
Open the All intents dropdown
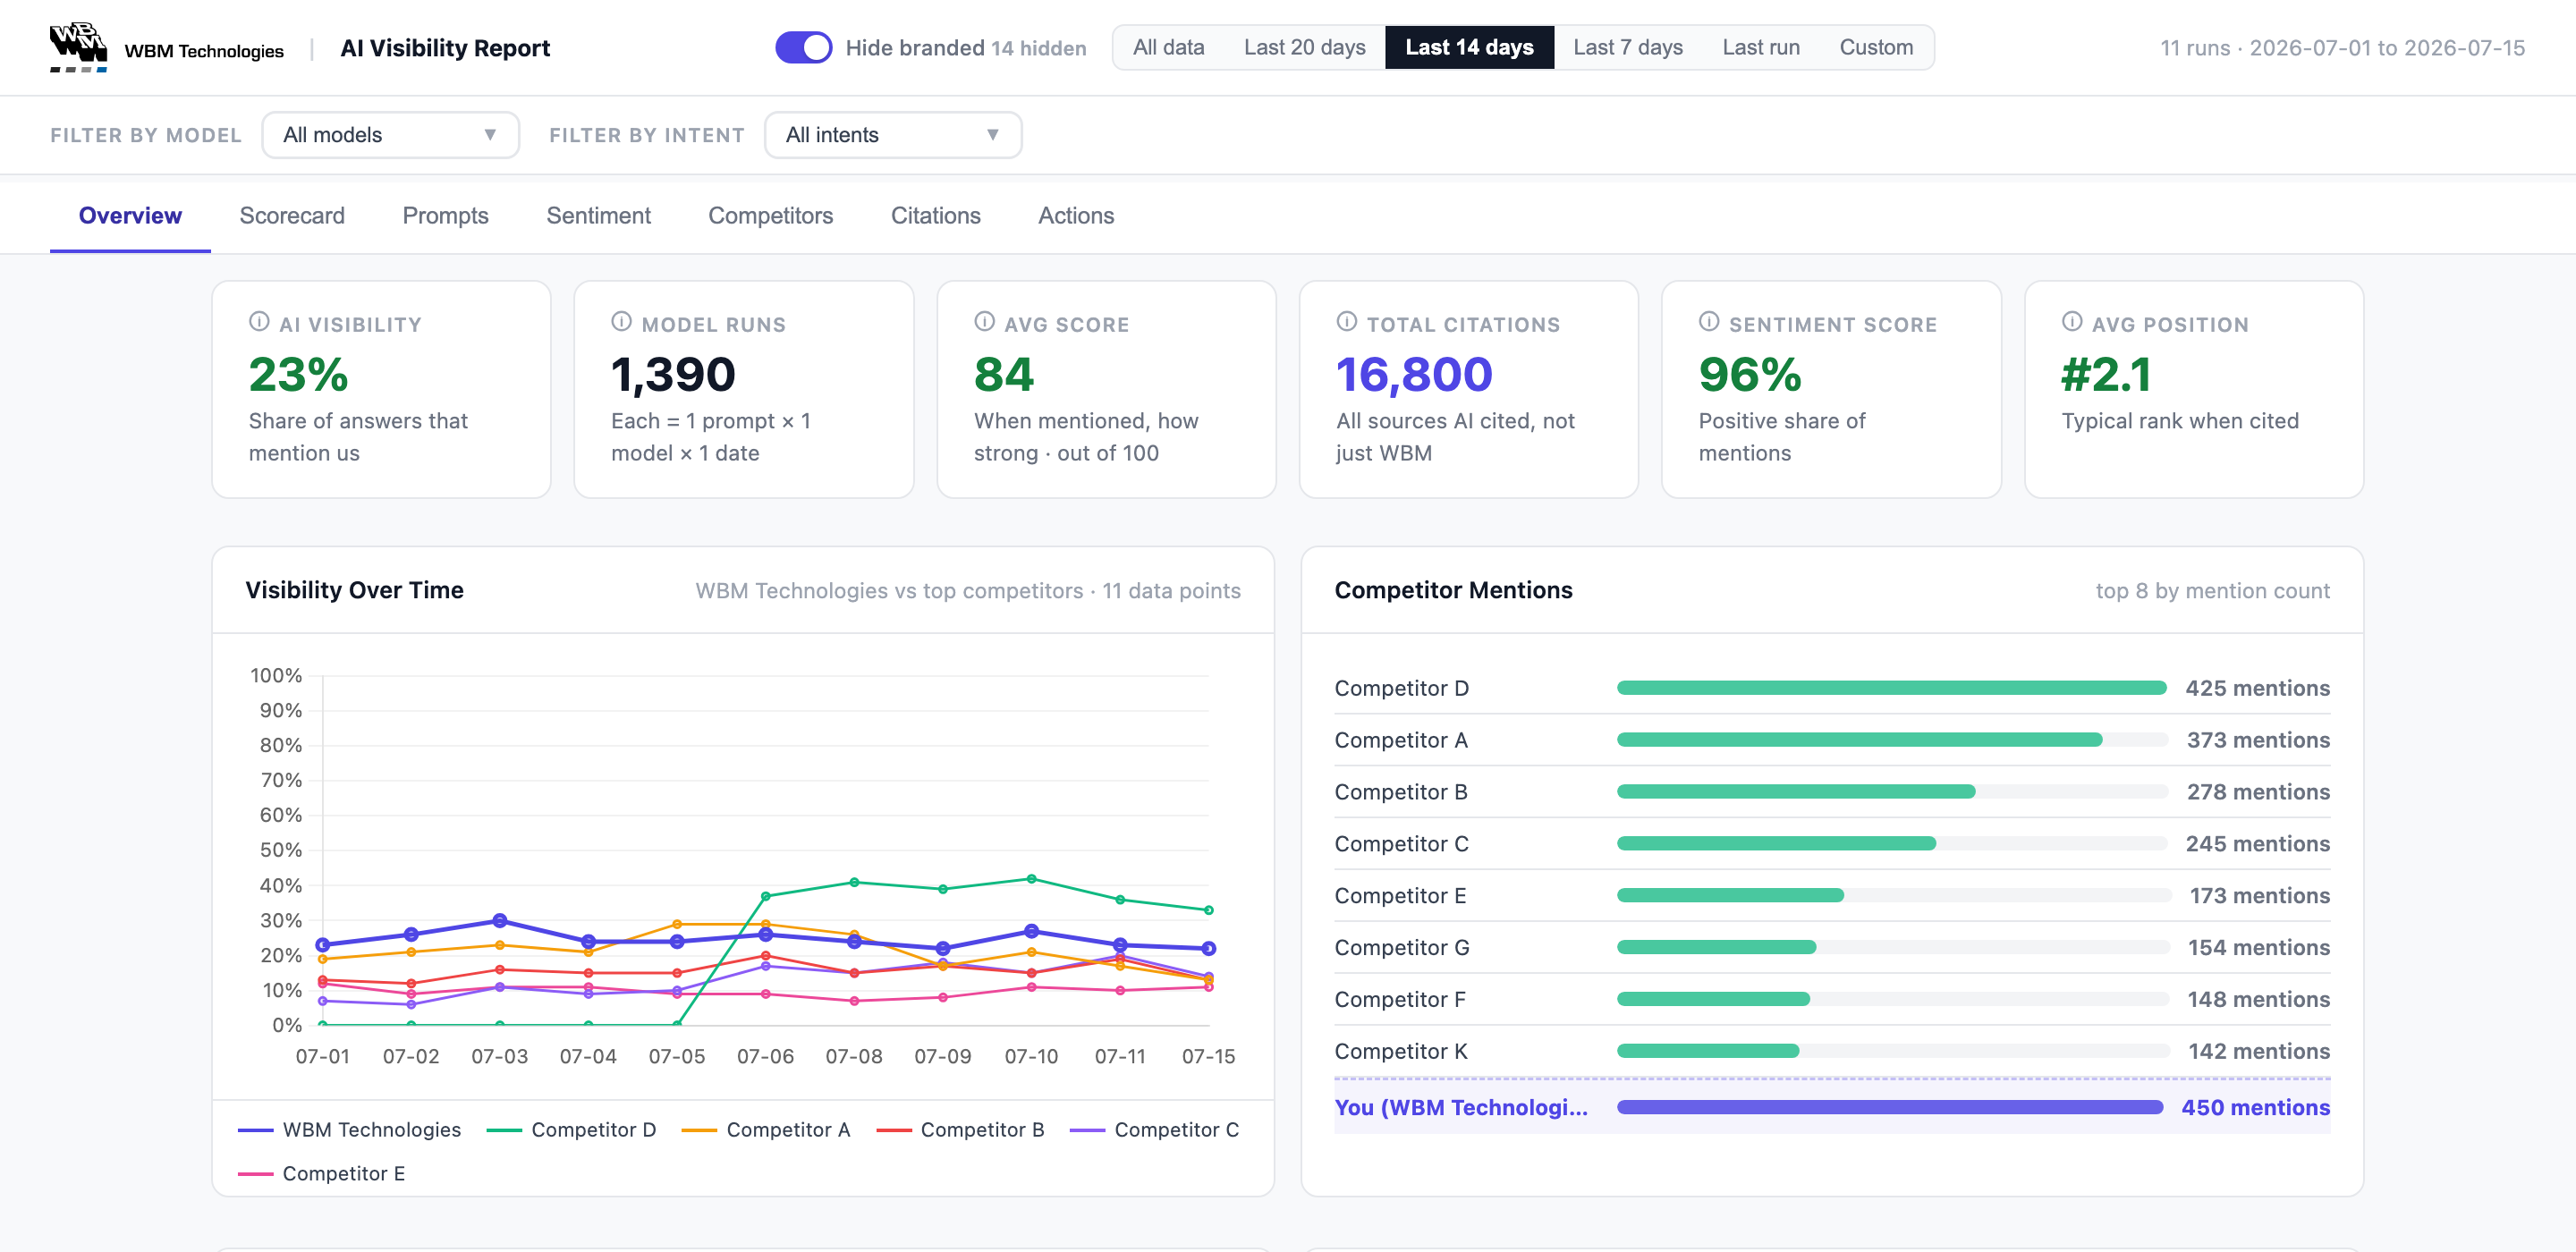[x=892, y=135]
